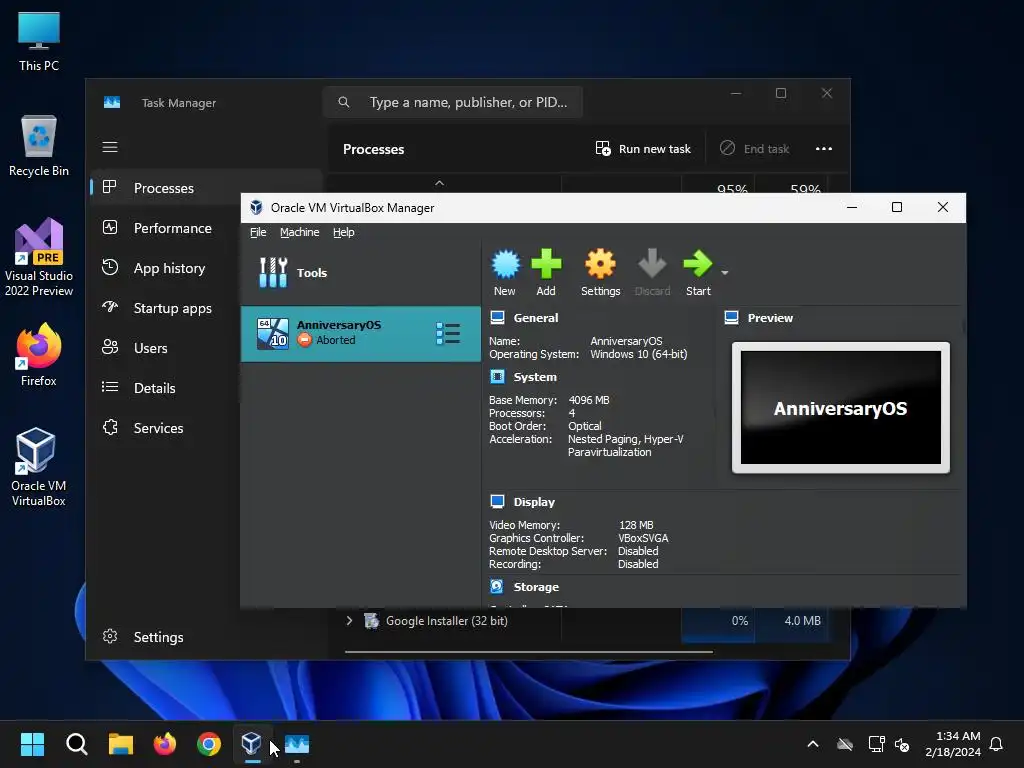Click VirtualBox icon in taskbar
The width and height of the screenshot is (1024, 768).
click(x=251, y=744)
